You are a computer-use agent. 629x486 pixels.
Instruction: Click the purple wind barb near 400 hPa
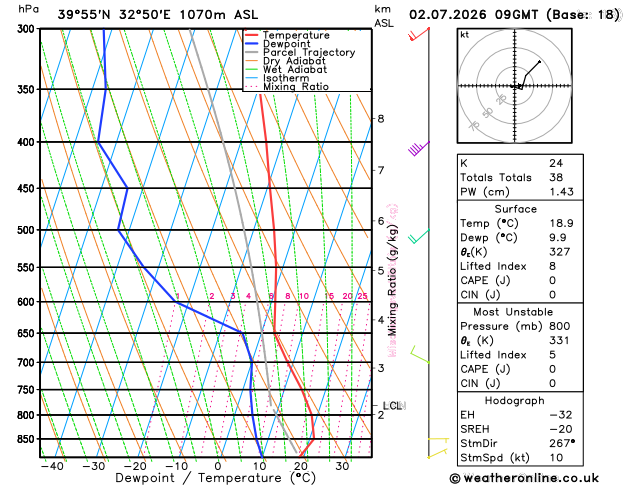[419, 148]
